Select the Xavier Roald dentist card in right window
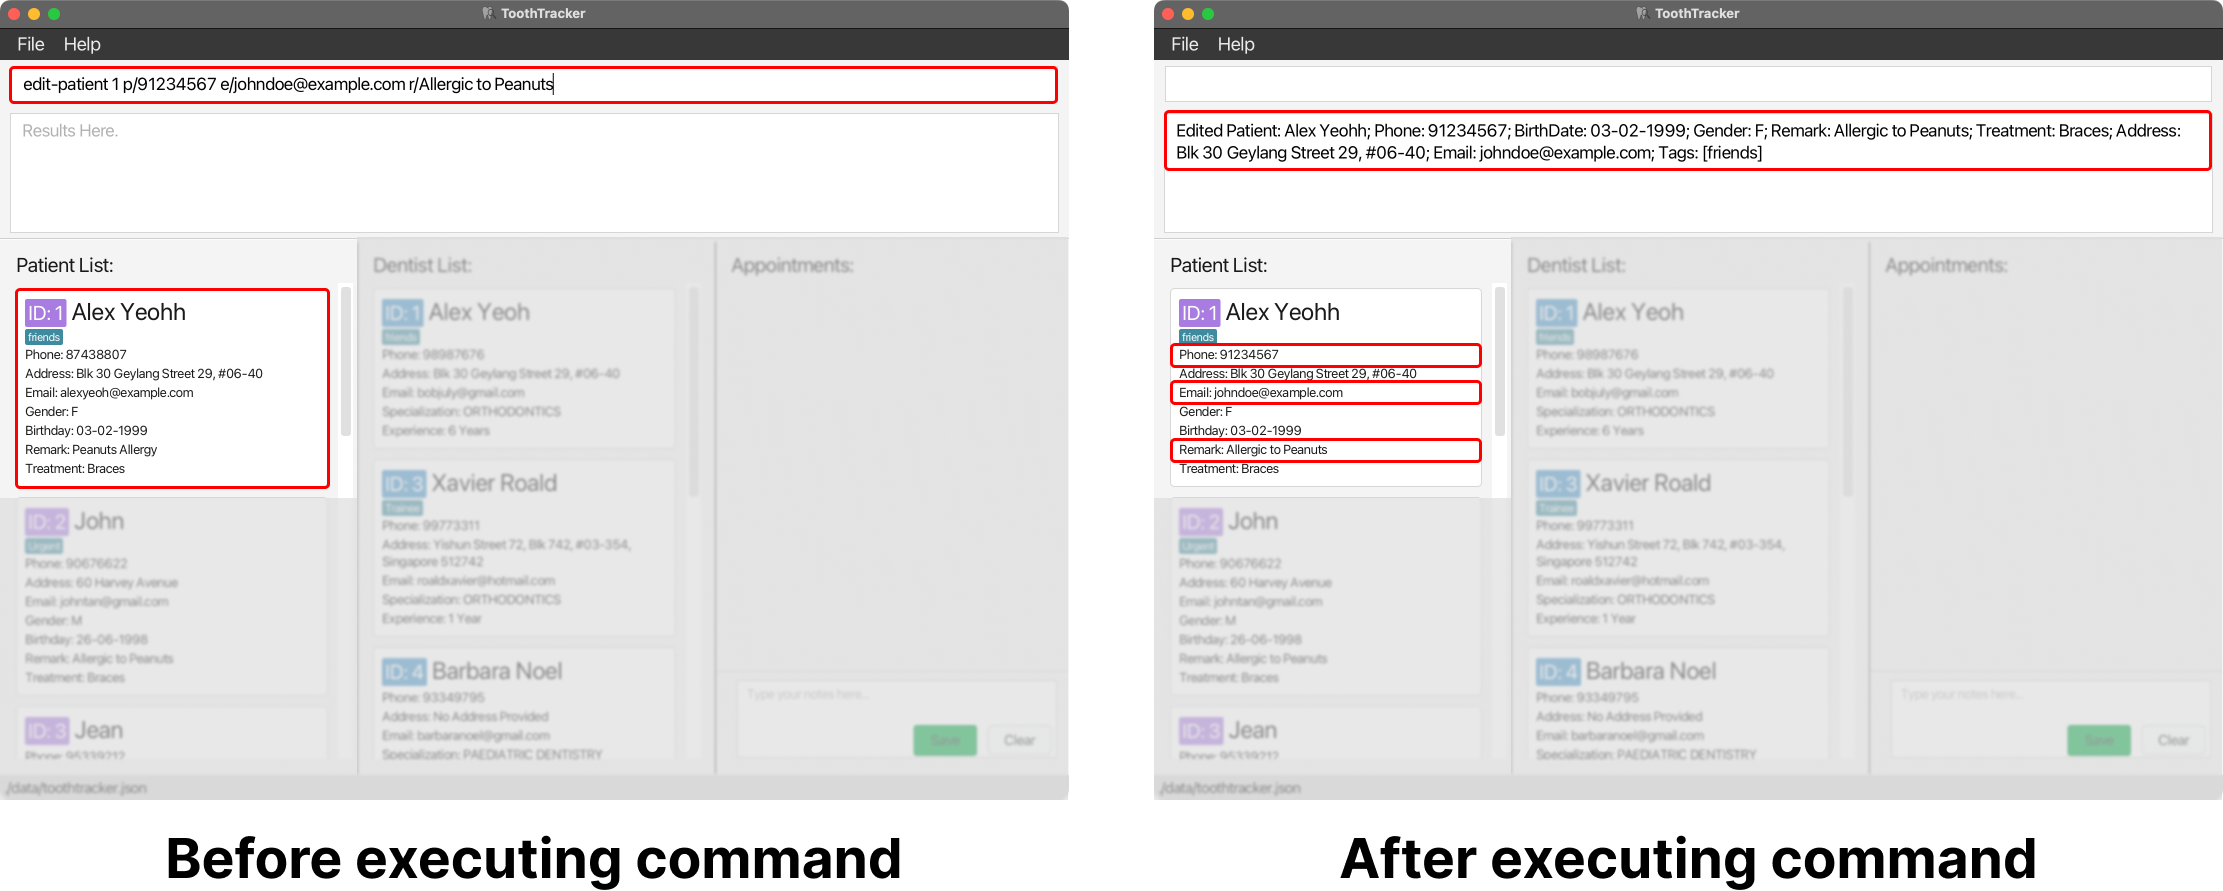 (x=1679, y=548)
